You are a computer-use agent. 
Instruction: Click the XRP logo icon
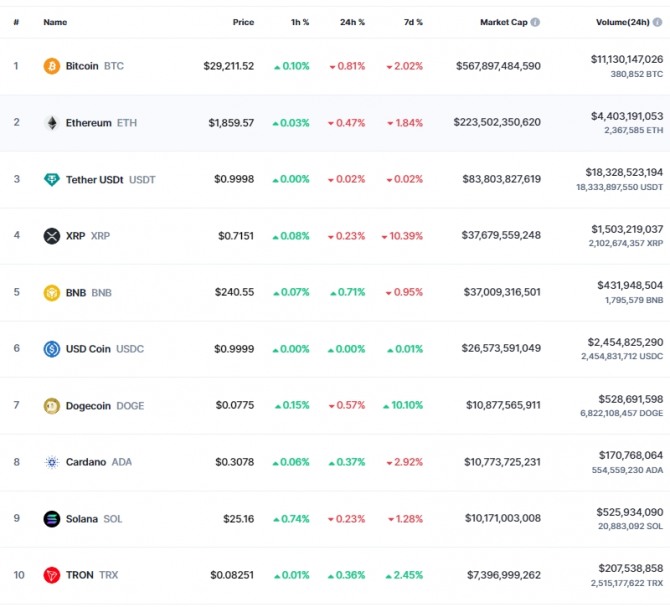point(52,236)
